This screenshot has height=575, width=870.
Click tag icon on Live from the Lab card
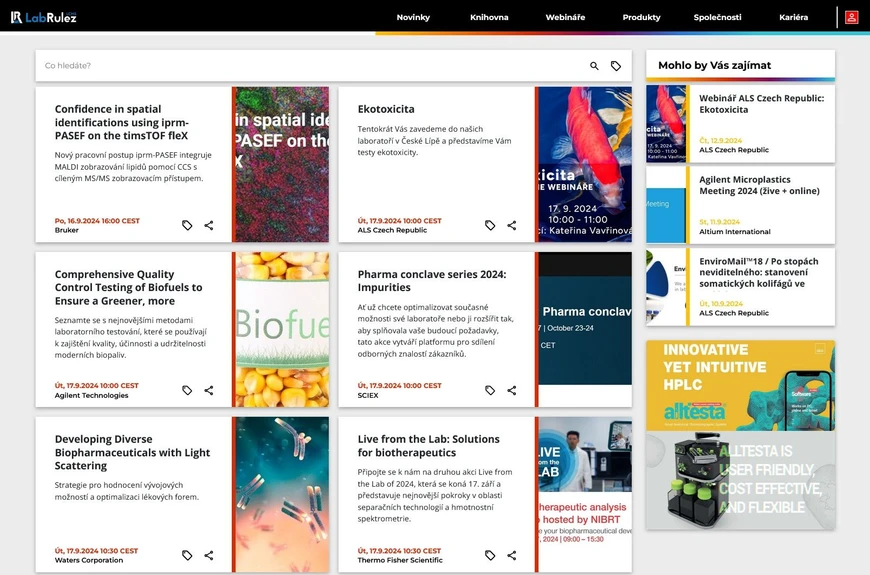click(x=490, y=555)
